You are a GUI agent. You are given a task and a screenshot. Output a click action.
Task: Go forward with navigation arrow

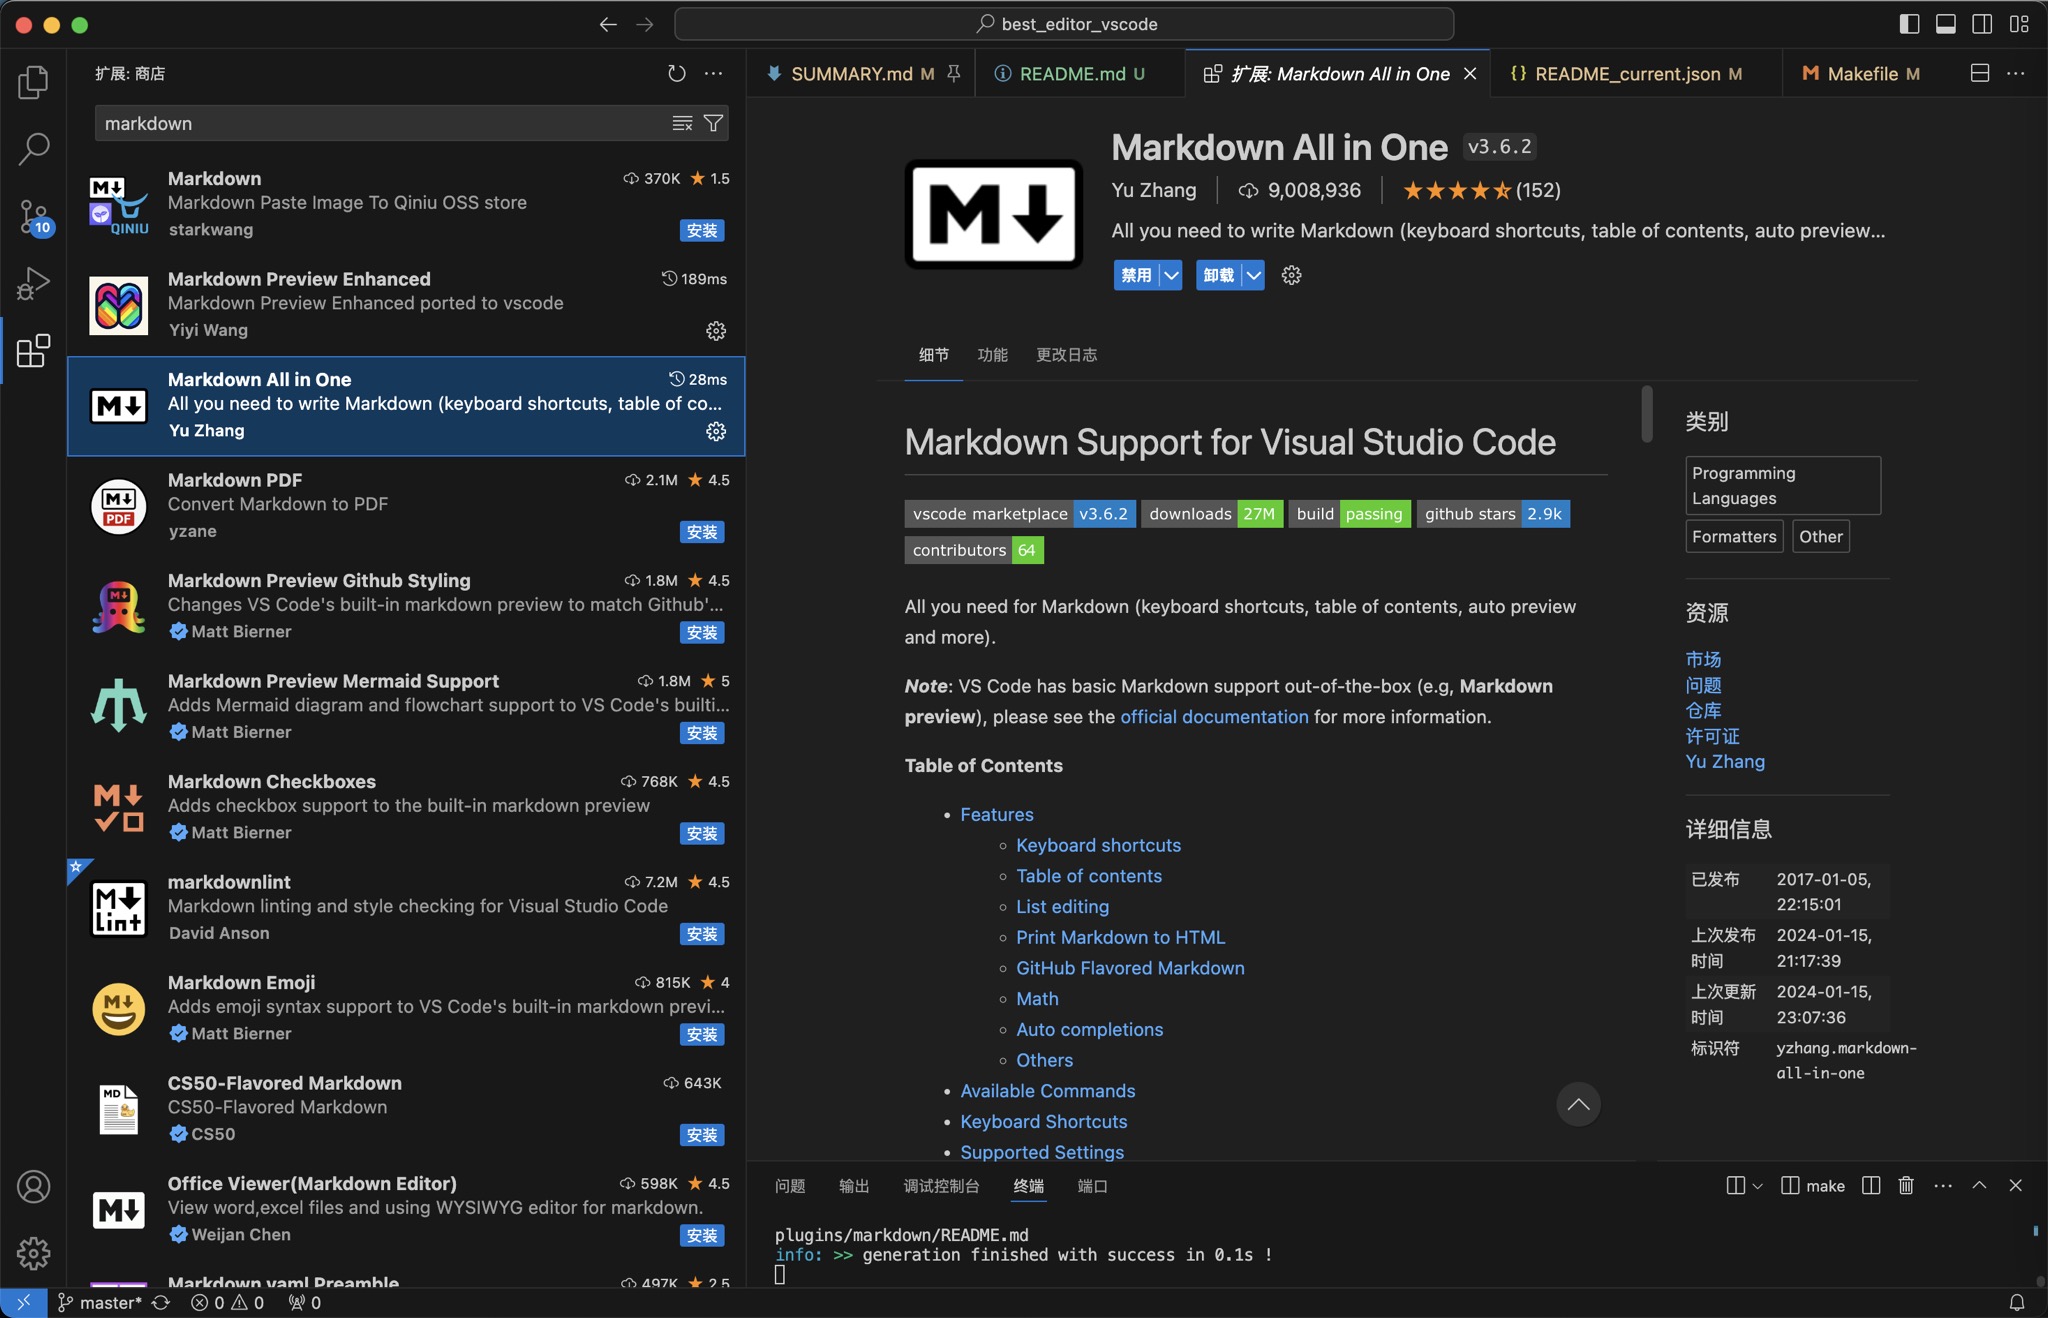click(x=645, y=24)
